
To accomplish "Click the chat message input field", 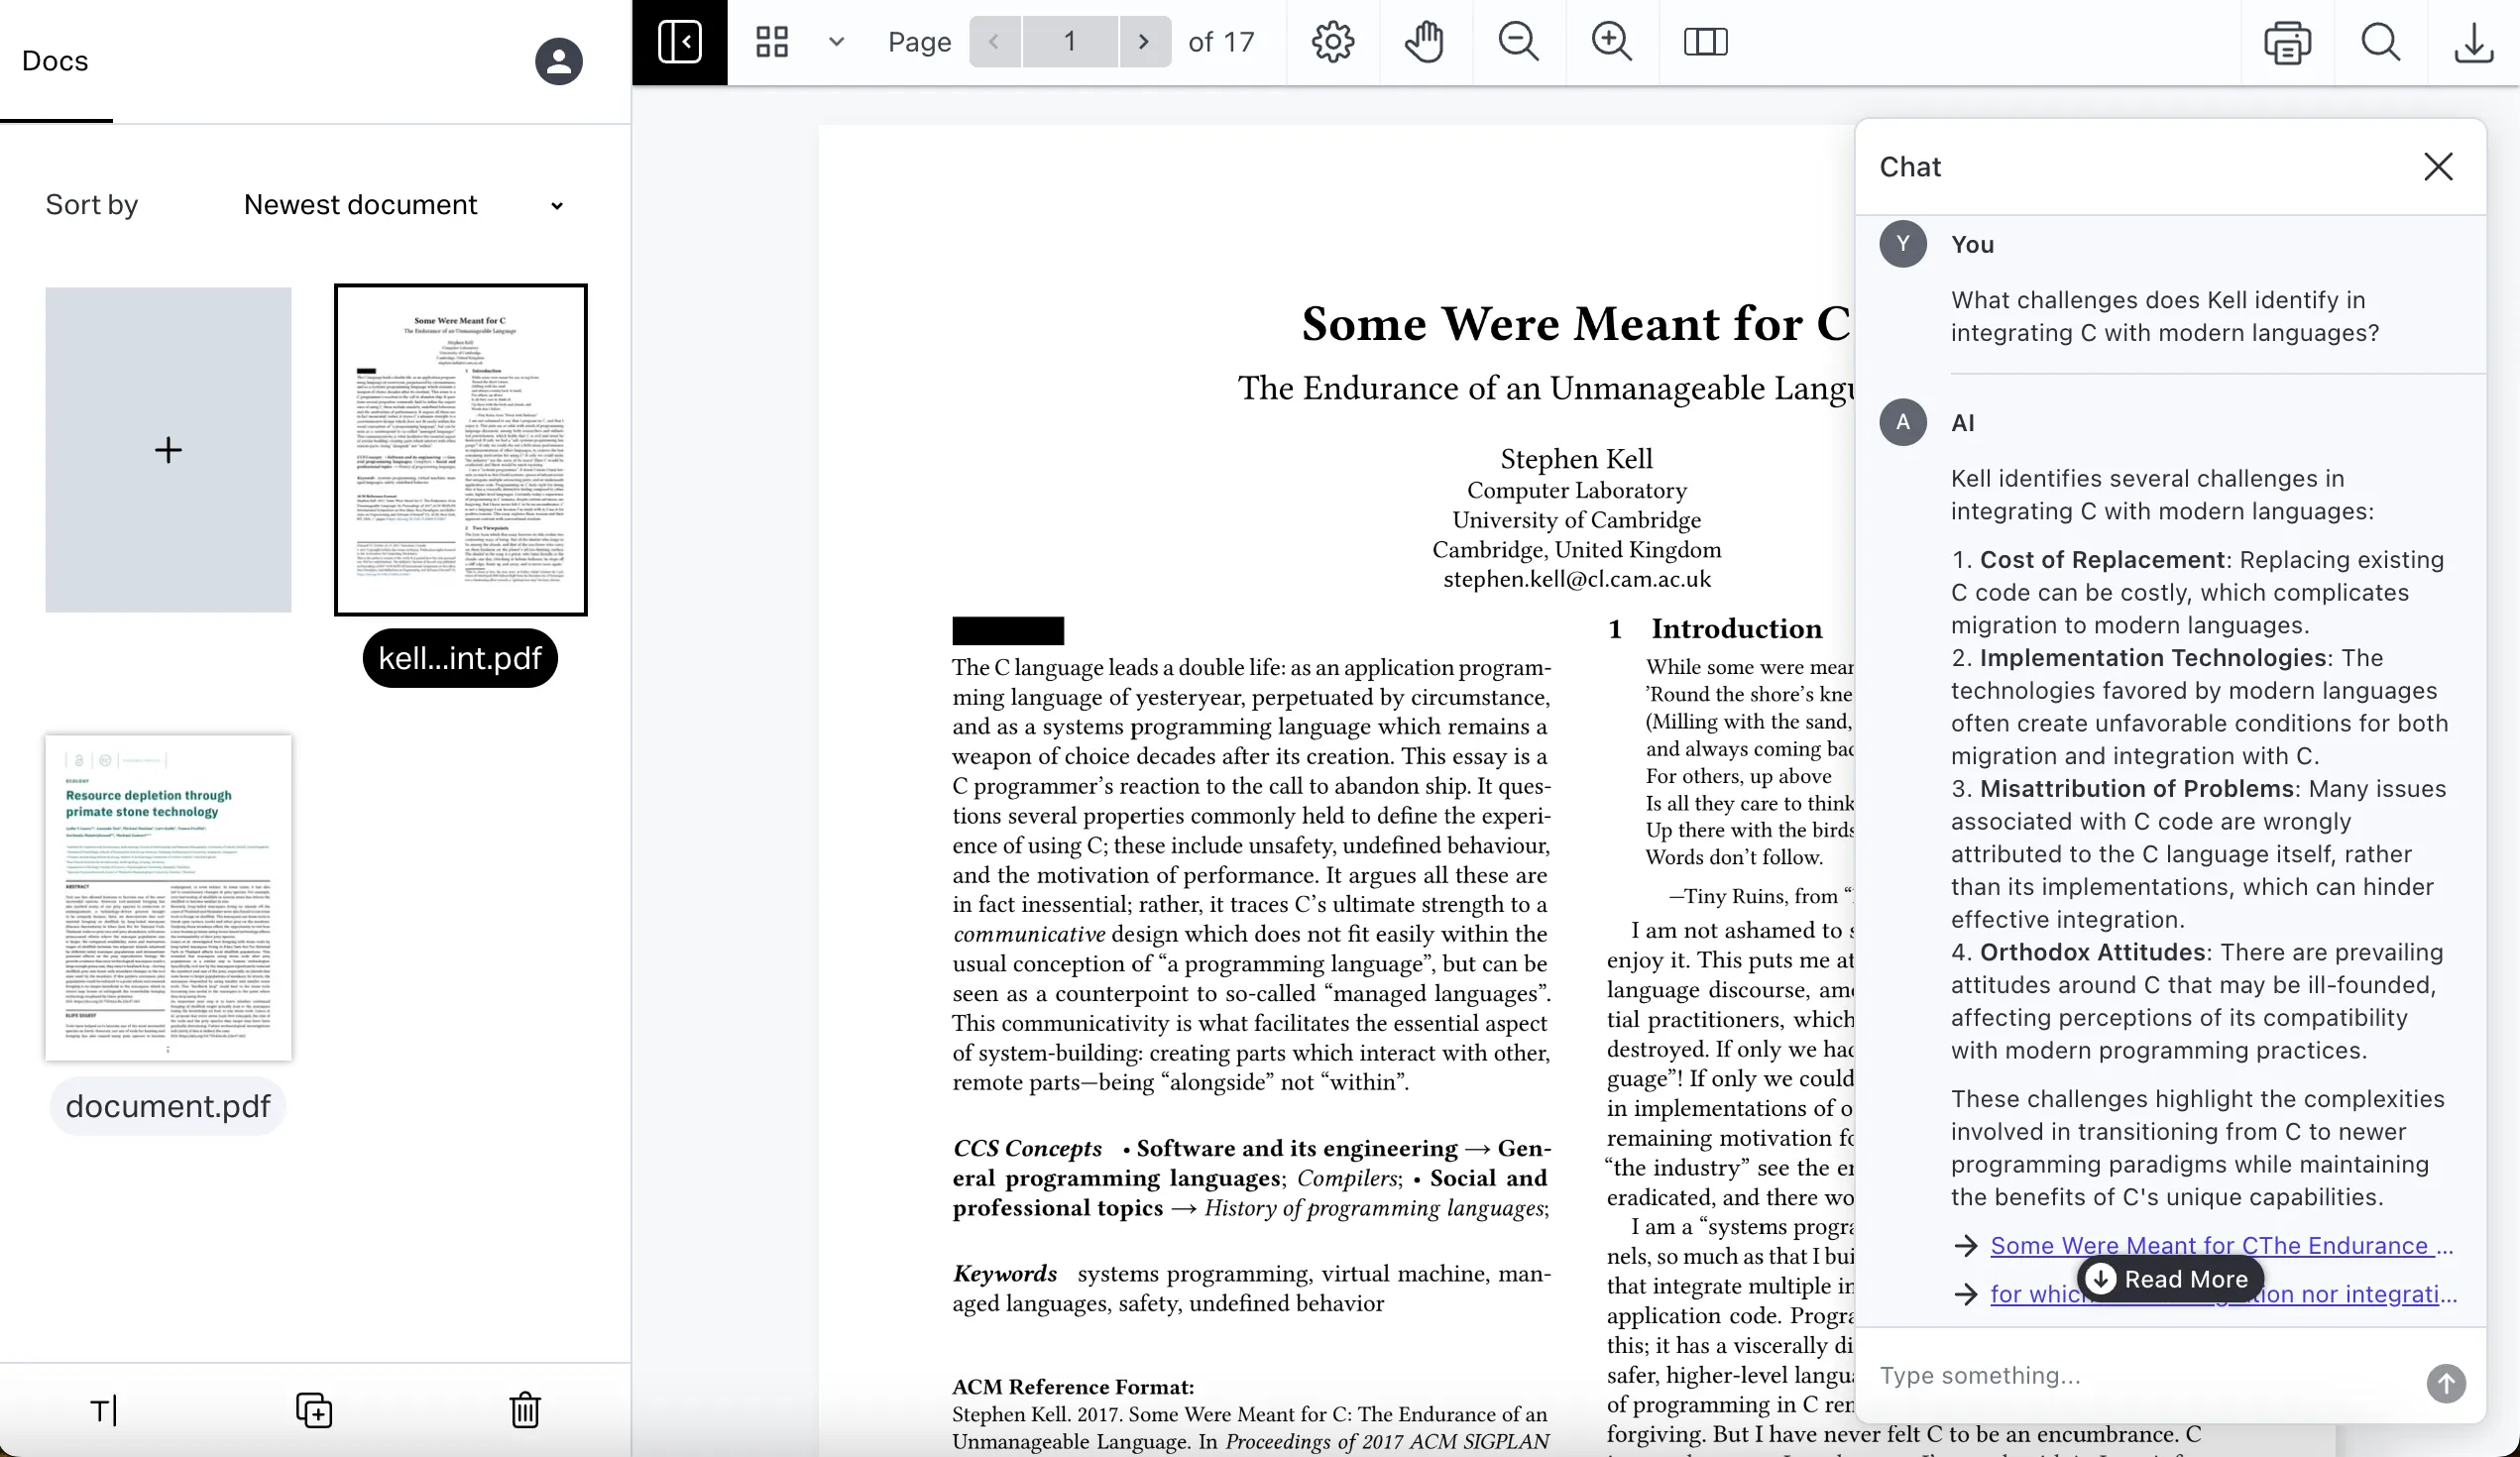I will (x=2140, y=1376).
